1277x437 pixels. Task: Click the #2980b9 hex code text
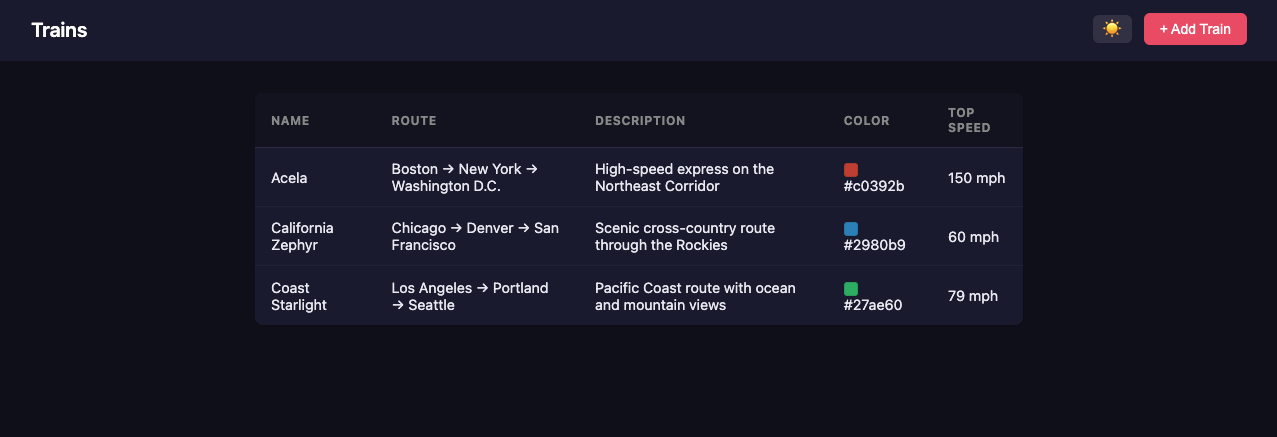tap(875, 246)
